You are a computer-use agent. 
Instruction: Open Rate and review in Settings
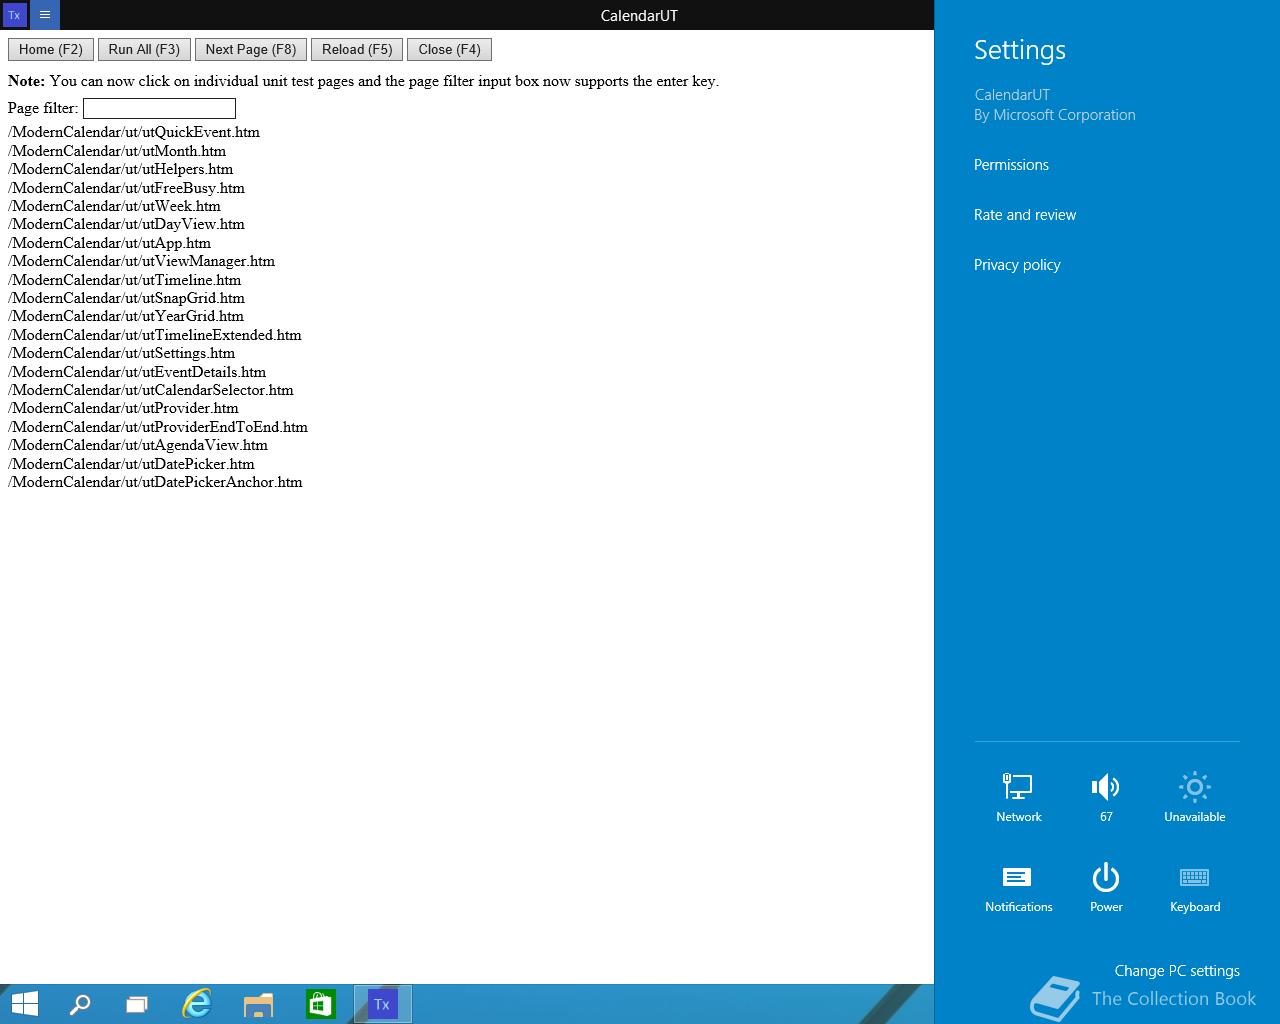point(1025,215)
